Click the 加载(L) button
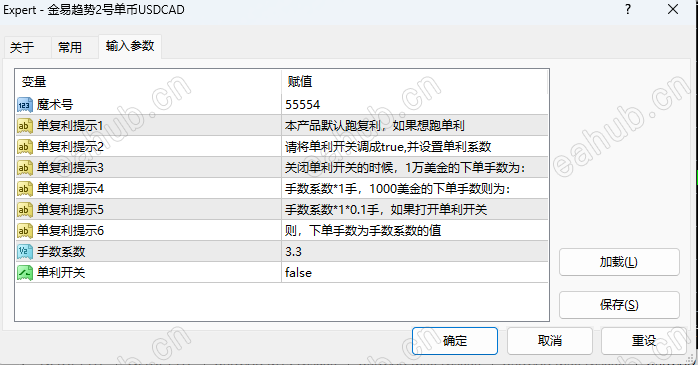The image size is (698, 365). [x=619, y=262]
